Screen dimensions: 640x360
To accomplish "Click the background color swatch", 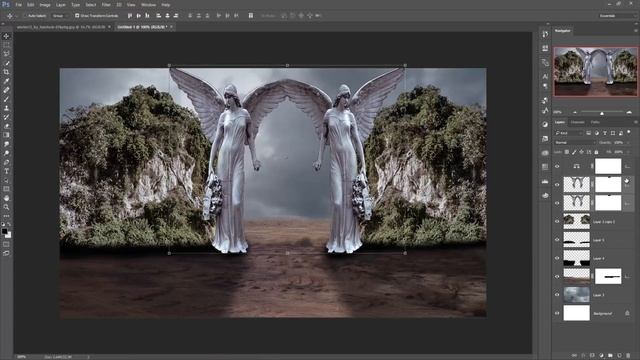I will coord(8,235).
